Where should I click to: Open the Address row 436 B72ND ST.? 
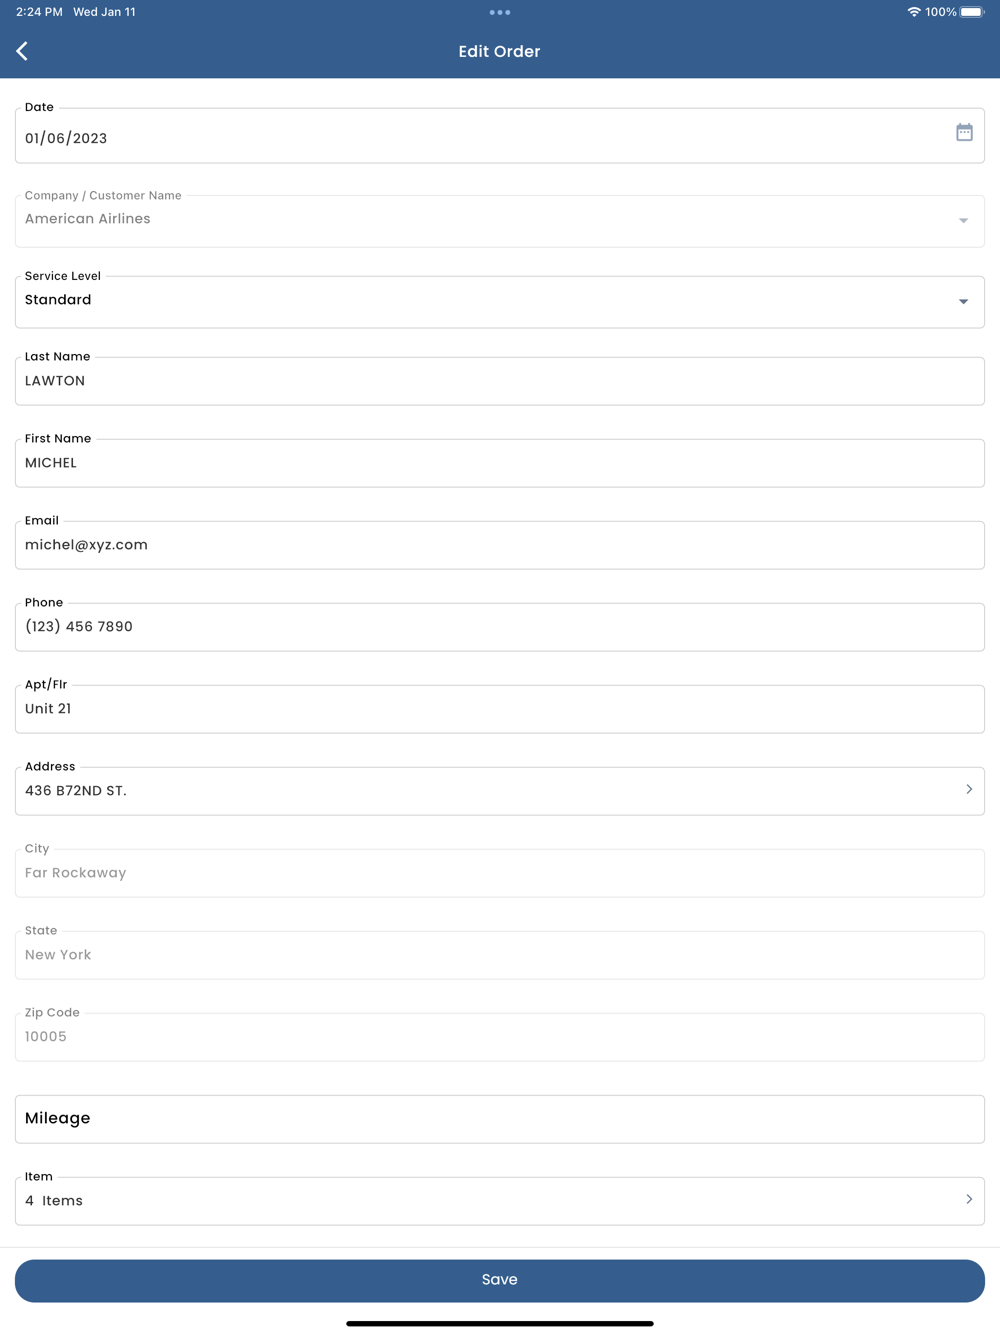(x=500, y=791)
